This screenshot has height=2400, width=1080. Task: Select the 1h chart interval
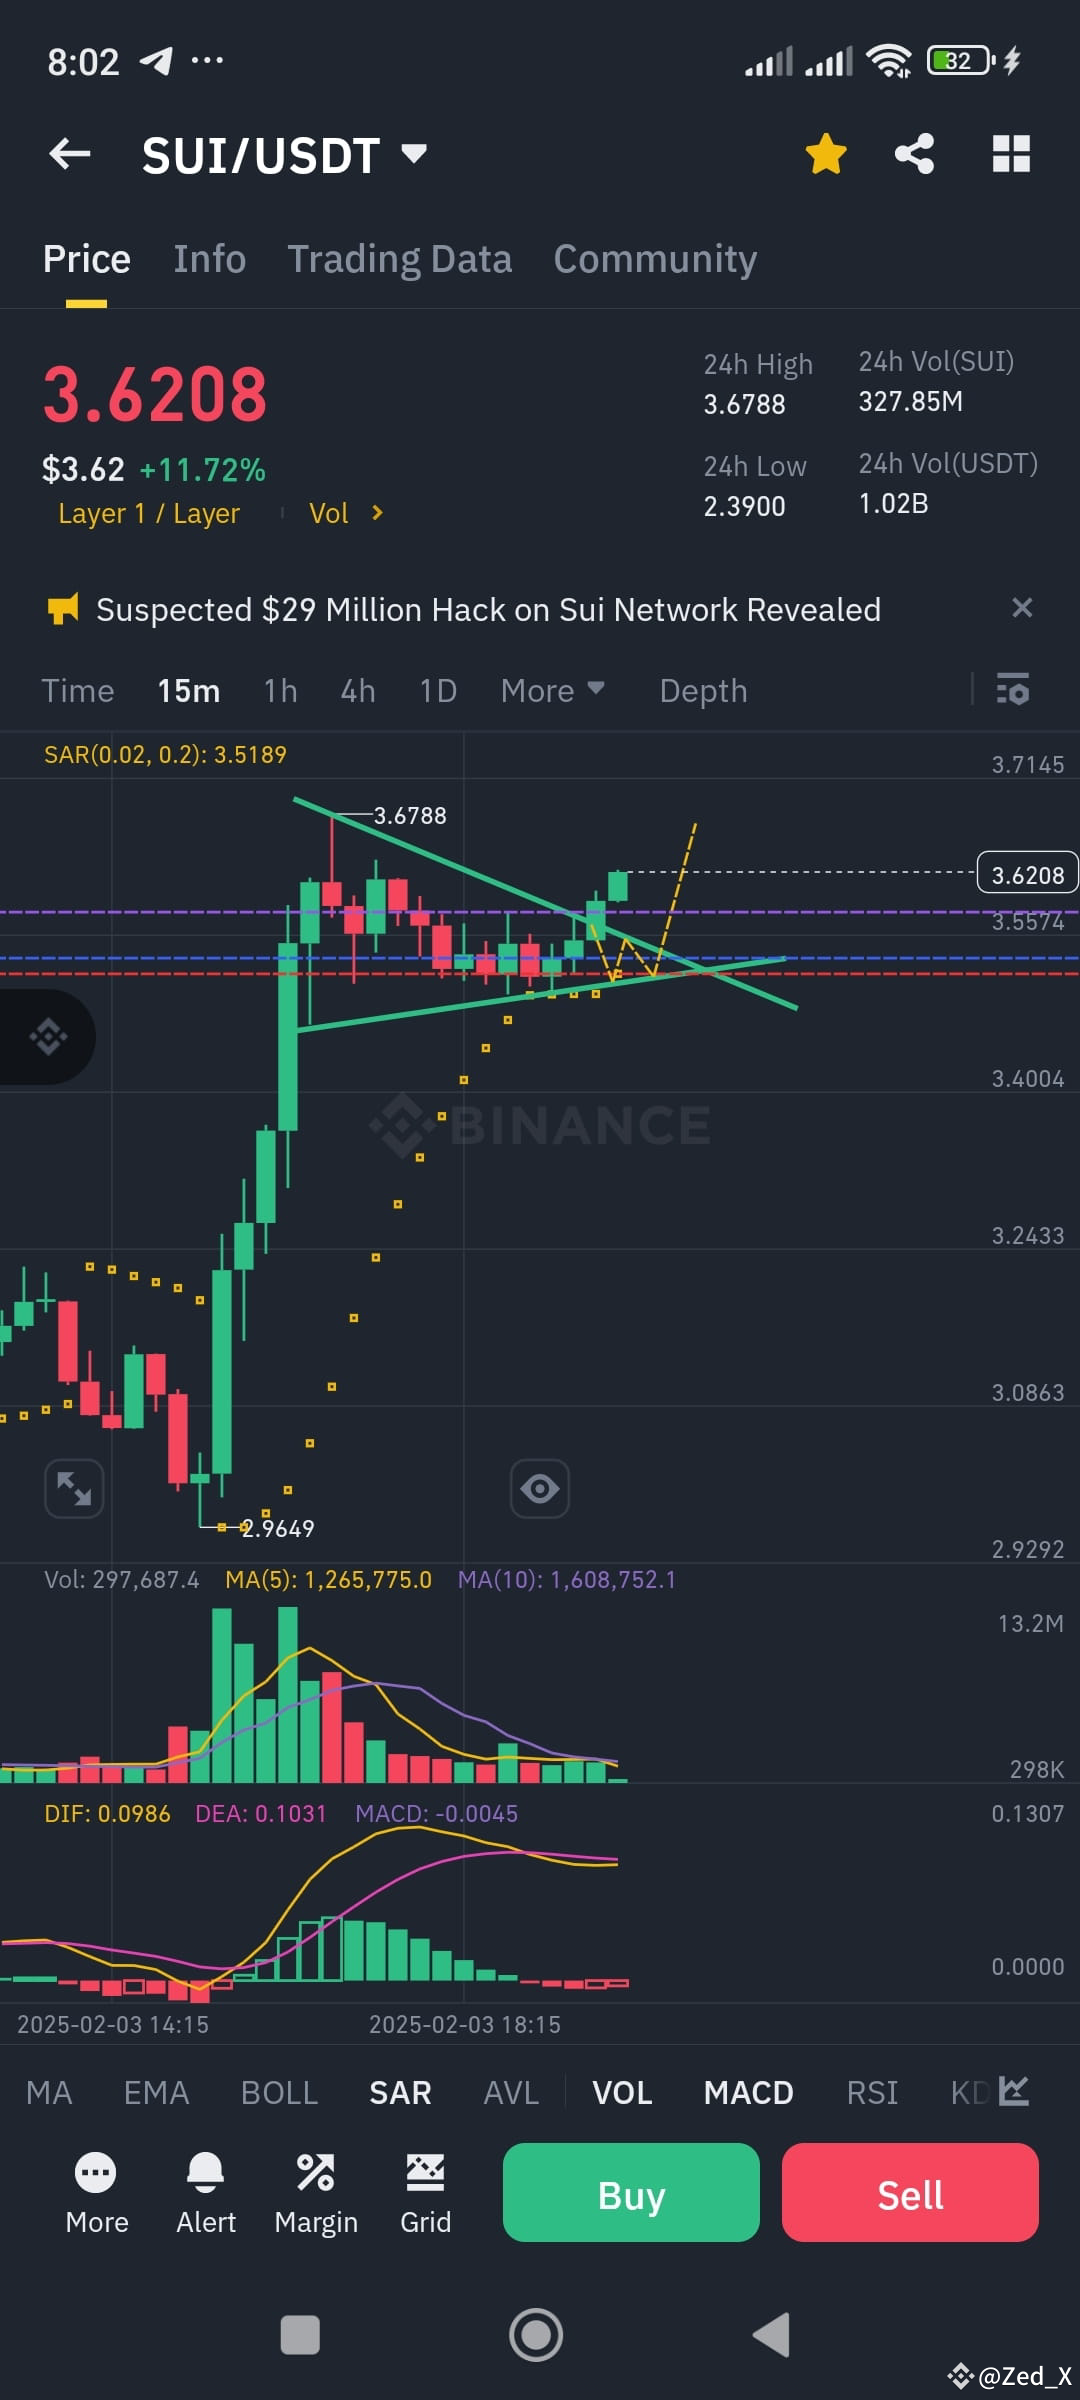[x=280, y=691]
